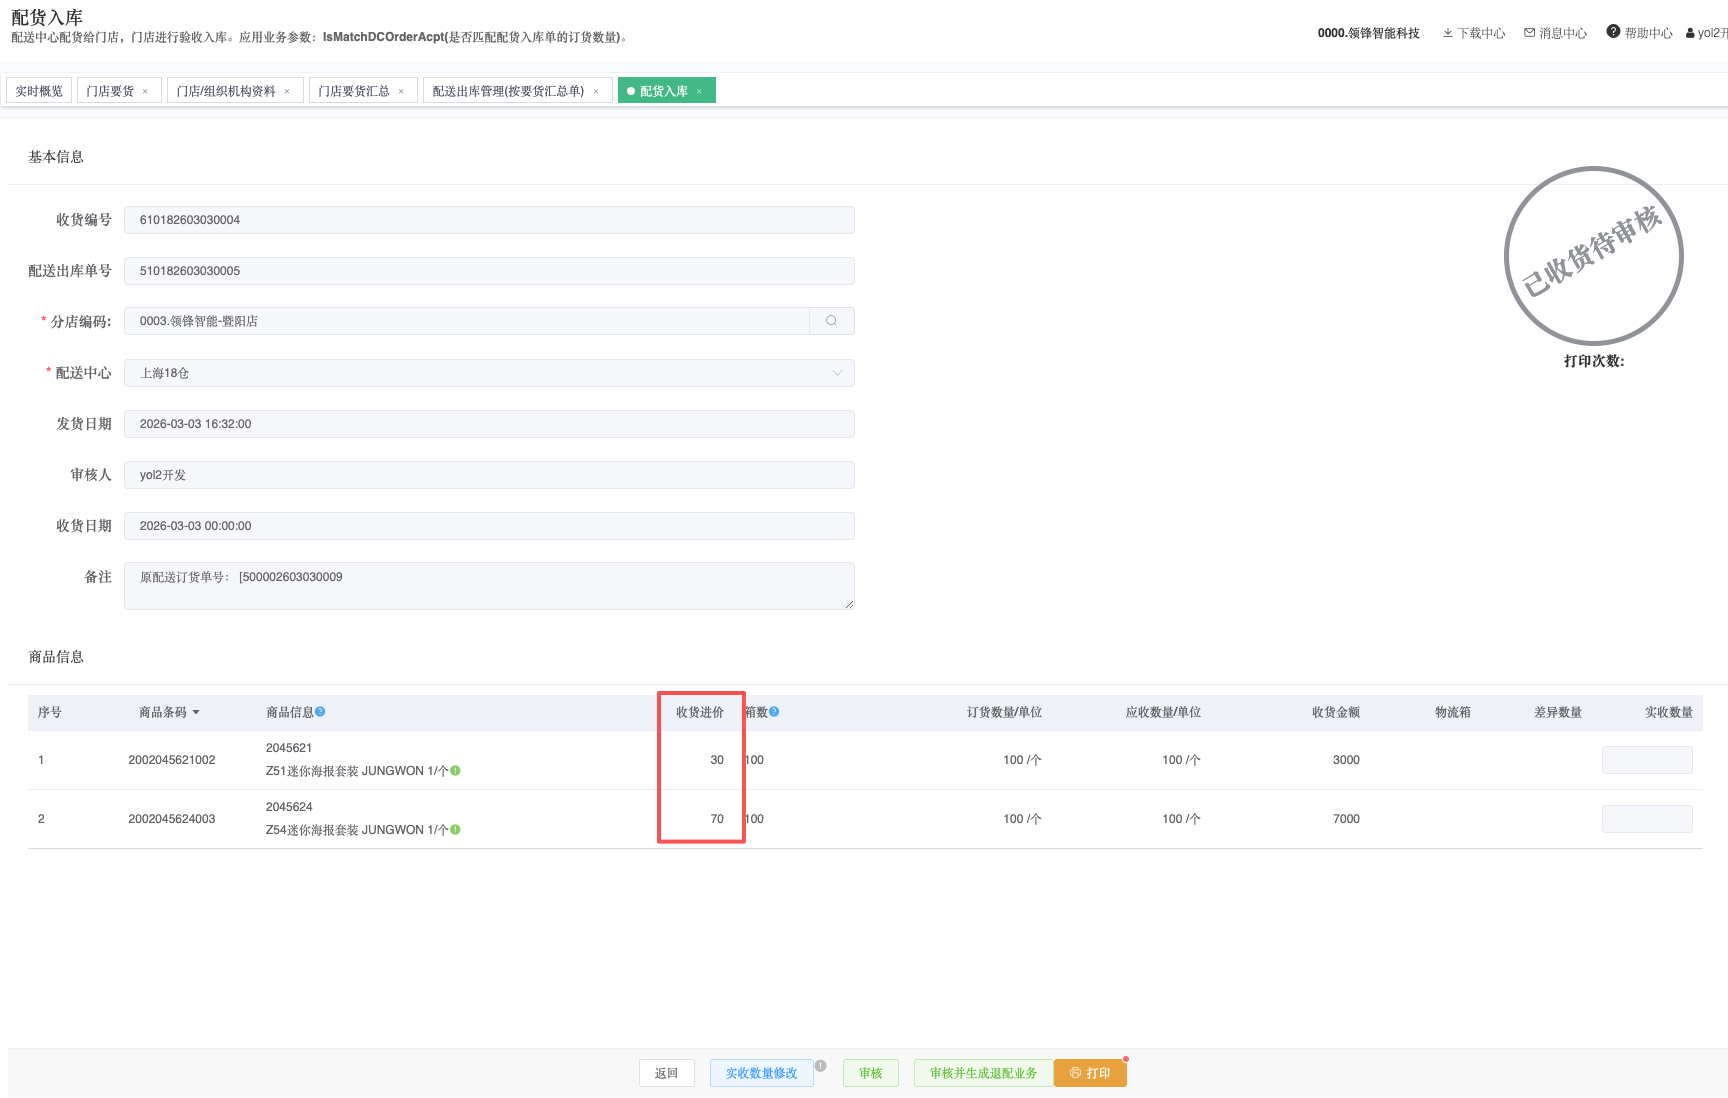Image resolution: width=1728 pixels, height=1098 pixels.
Task: Click the 发货日期 date field
Action: 489,424
